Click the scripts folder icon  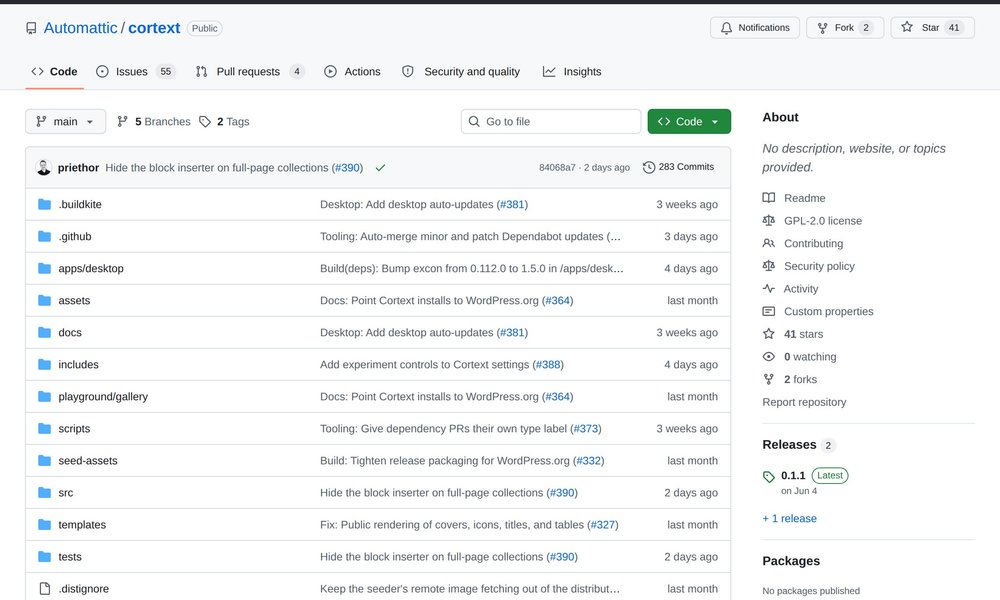[44, 428]
